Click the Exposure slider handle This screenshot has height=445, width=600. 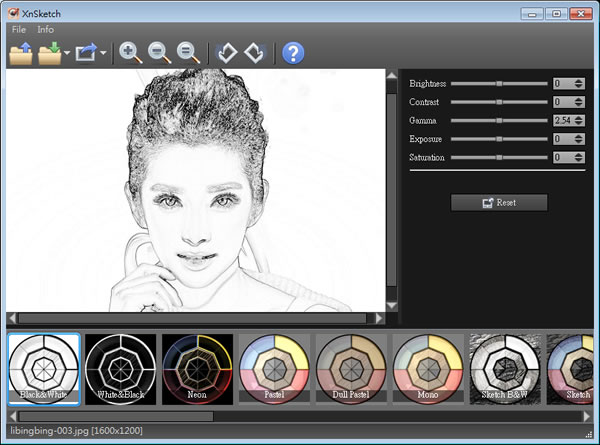point(499,139)
